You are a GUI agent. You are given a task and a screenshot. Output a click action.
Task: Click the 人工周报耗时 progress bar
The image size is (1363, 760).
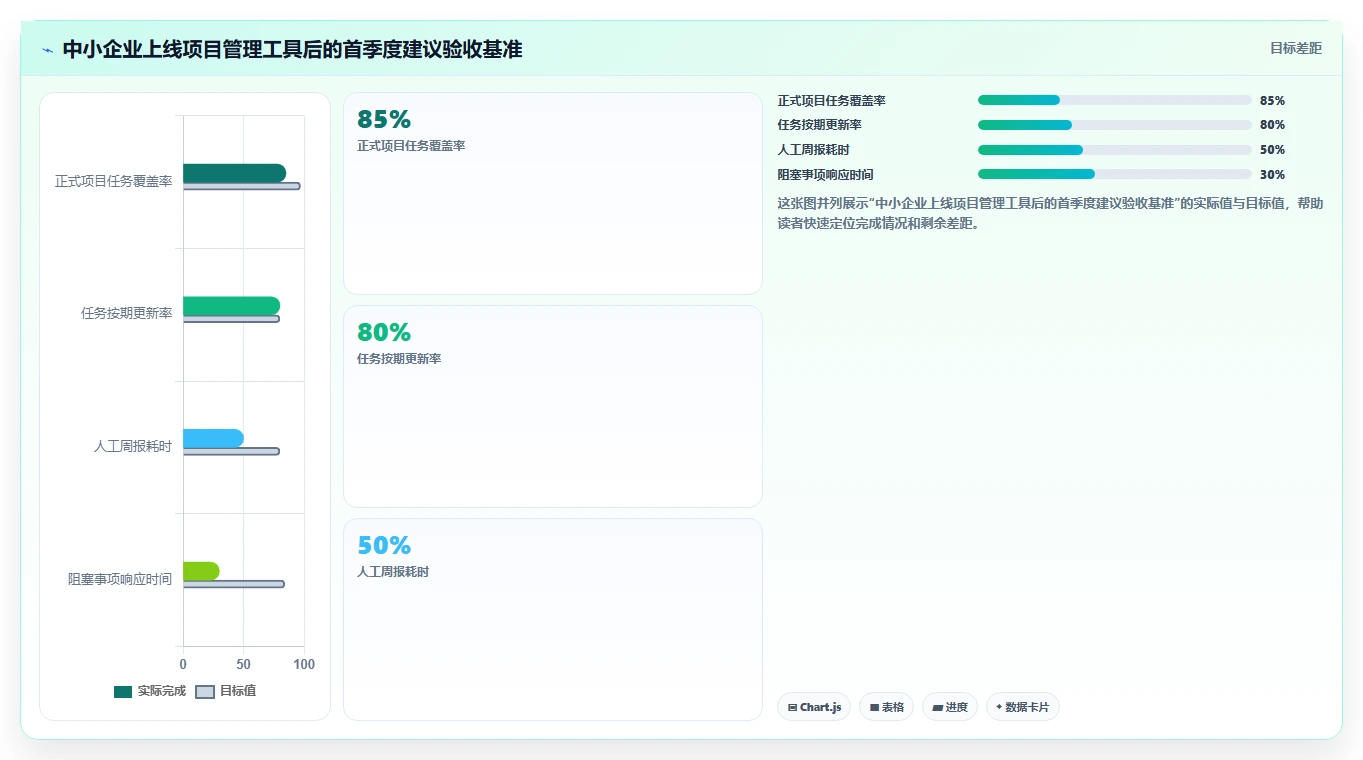click(1115, 150)
